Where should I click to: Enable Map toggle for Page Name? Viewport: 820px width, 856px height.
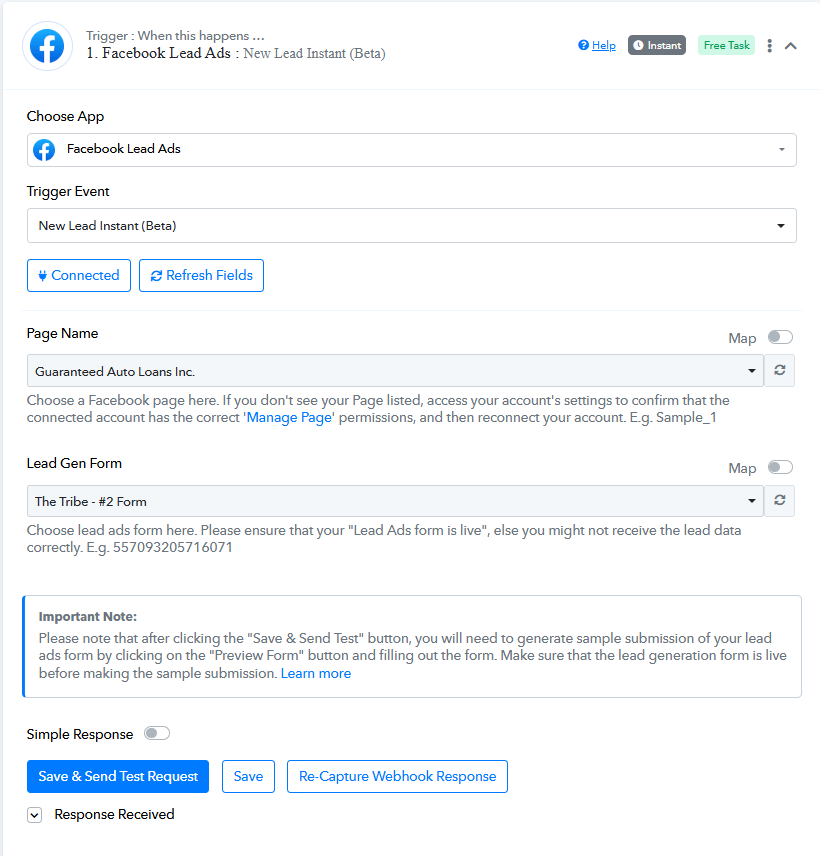(x=780, y=337)
